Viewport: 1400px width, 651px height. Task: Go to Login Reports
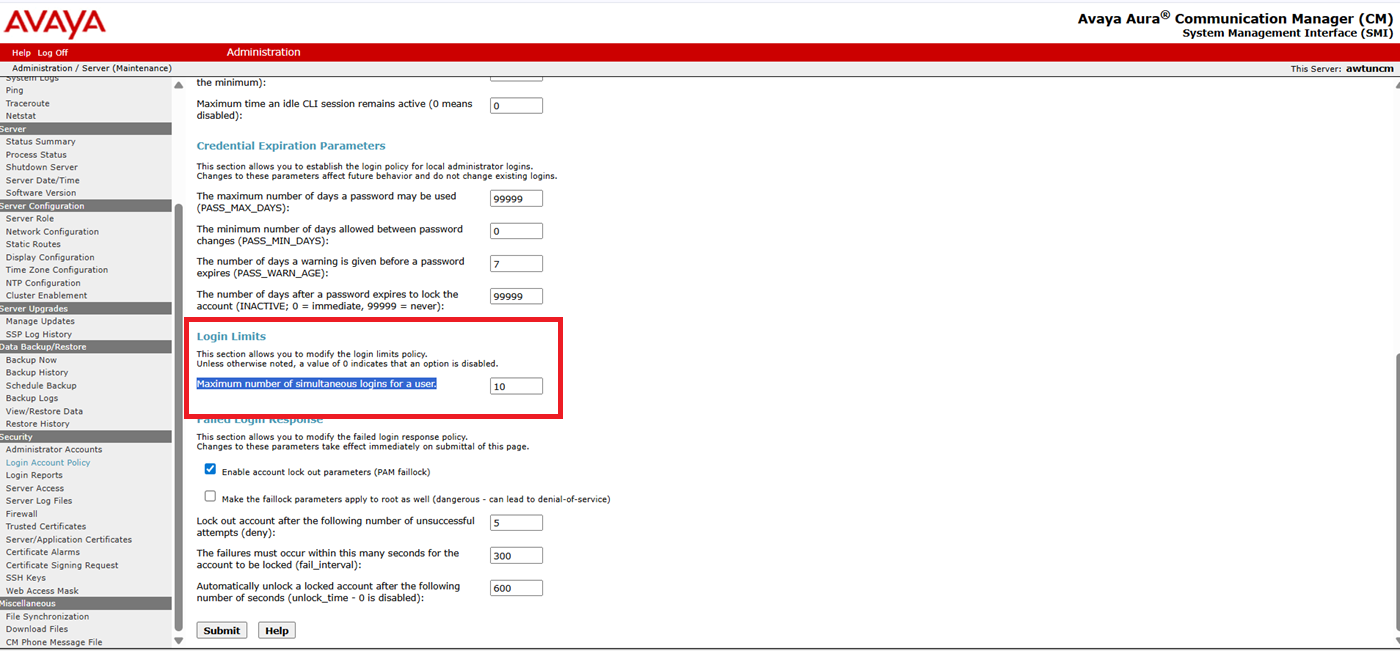[34, 476]
